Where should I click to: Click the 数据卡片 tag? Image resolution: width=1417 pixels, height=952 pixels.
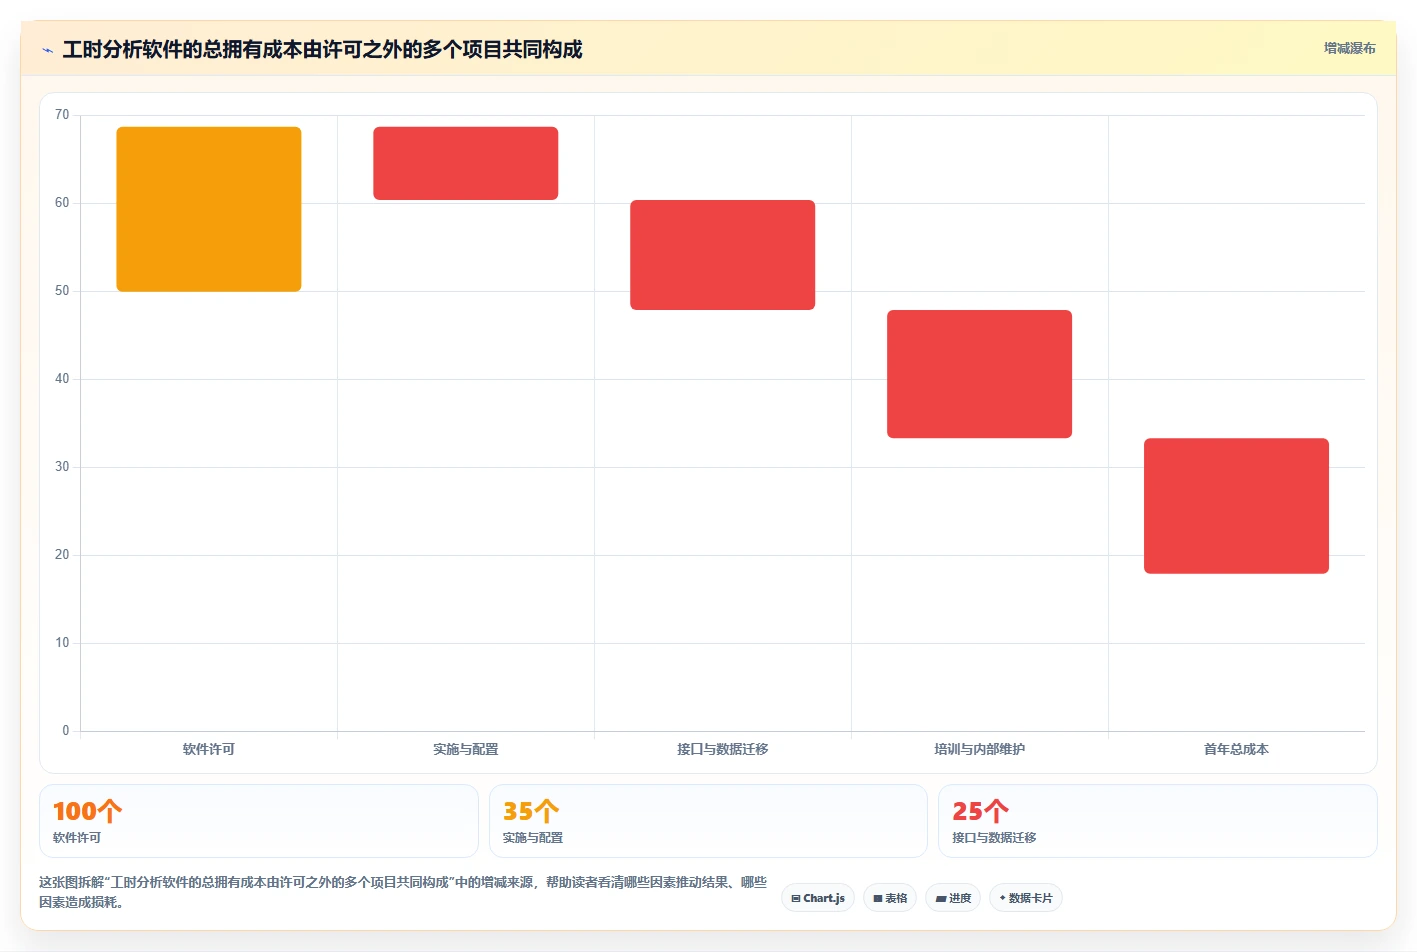[1026, 898]
